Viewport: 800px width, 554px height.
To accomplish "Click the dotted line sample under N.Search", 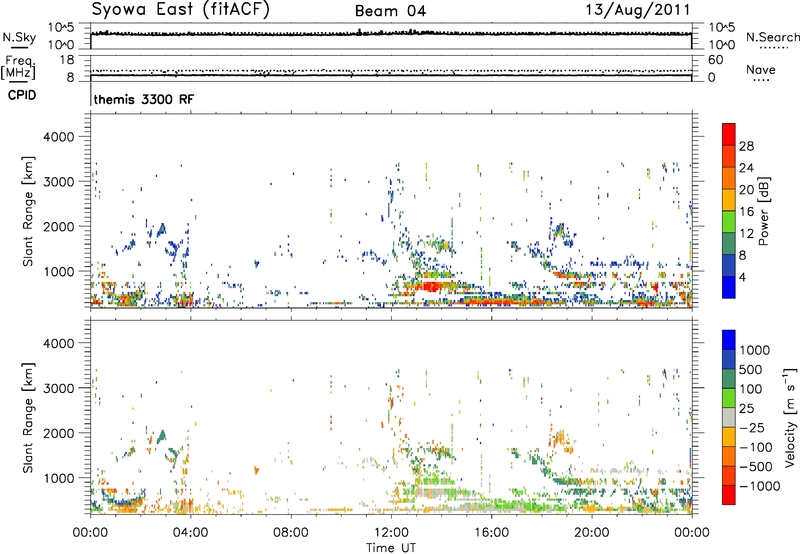I will coord(773,48).
